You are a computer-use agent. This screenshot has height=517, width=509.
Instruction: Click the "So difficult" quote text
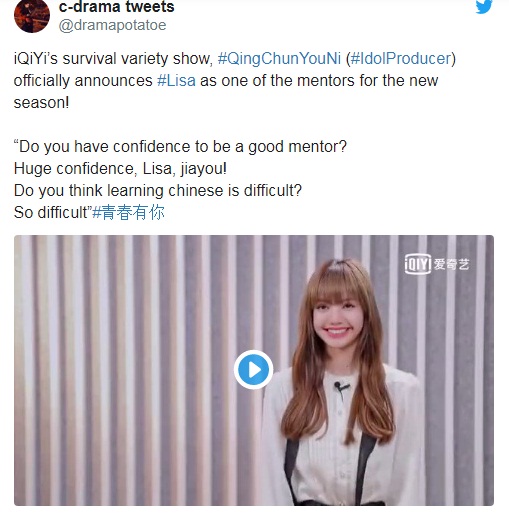53,213
